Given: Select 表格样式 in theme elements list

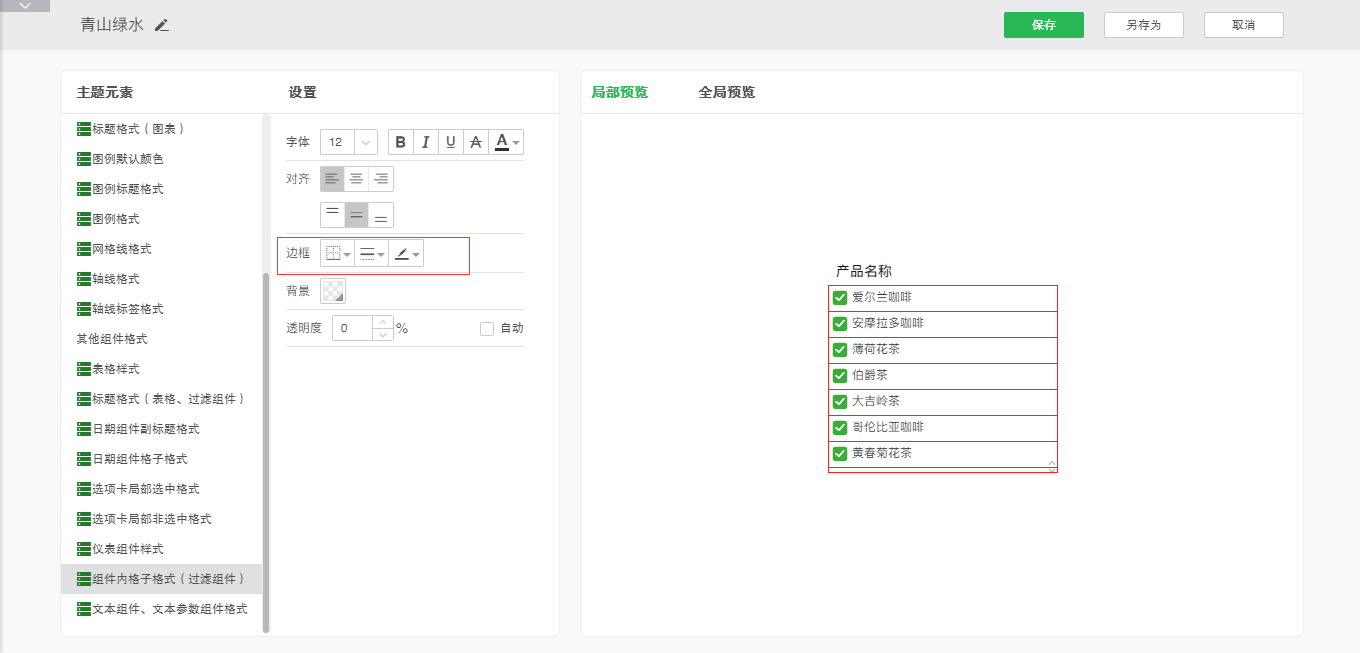Looking at the screenshot, I should pos(116,369).
